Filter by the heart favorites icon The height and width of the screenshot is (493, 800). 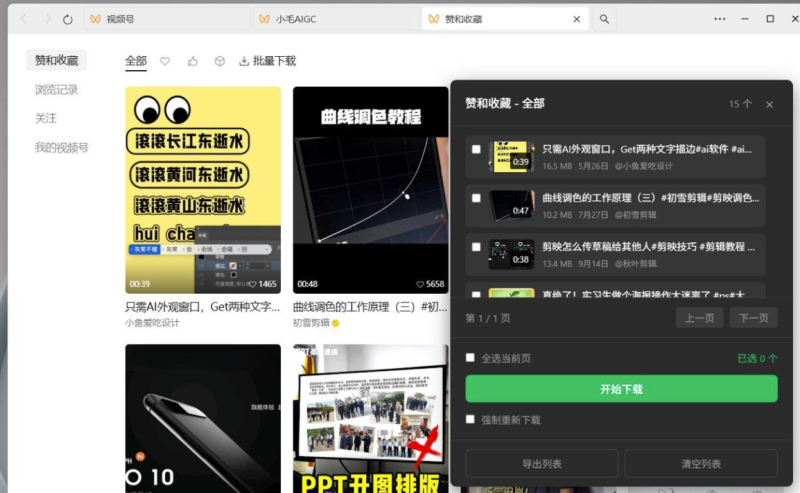pyautogui.click(x=165, y=61)
